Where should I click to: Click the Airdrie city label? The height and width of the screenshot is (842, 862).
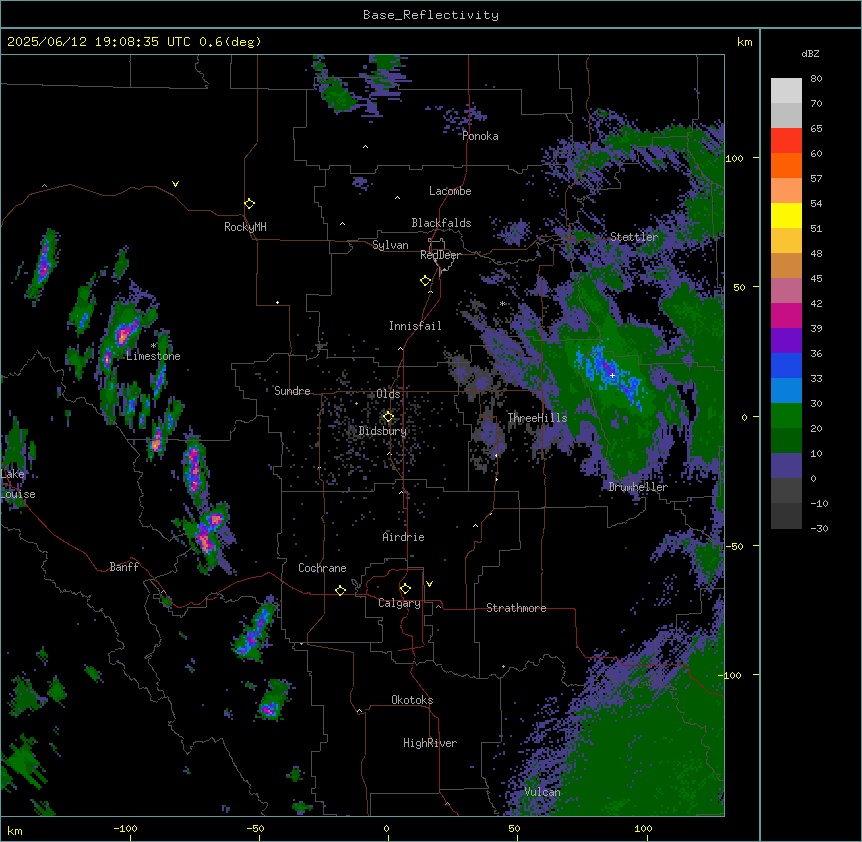pyautogui.click(x=403, y=537)
